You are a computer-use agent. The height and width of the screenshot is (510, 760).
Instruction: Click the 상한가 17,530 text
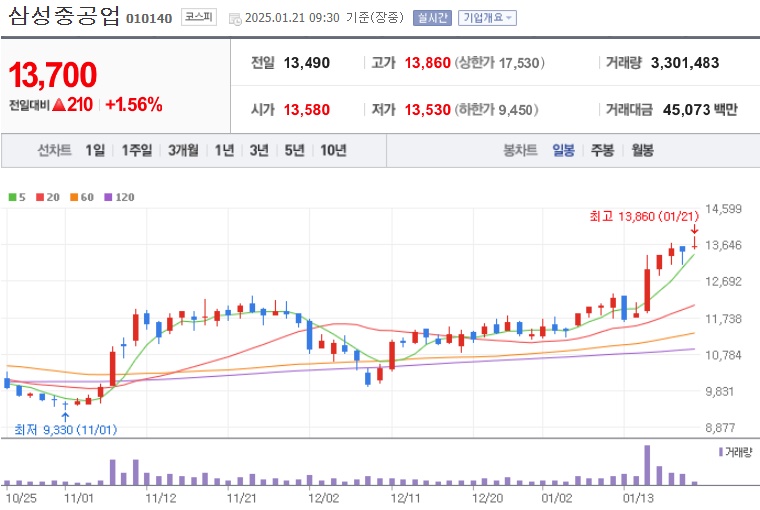point(499,63)
